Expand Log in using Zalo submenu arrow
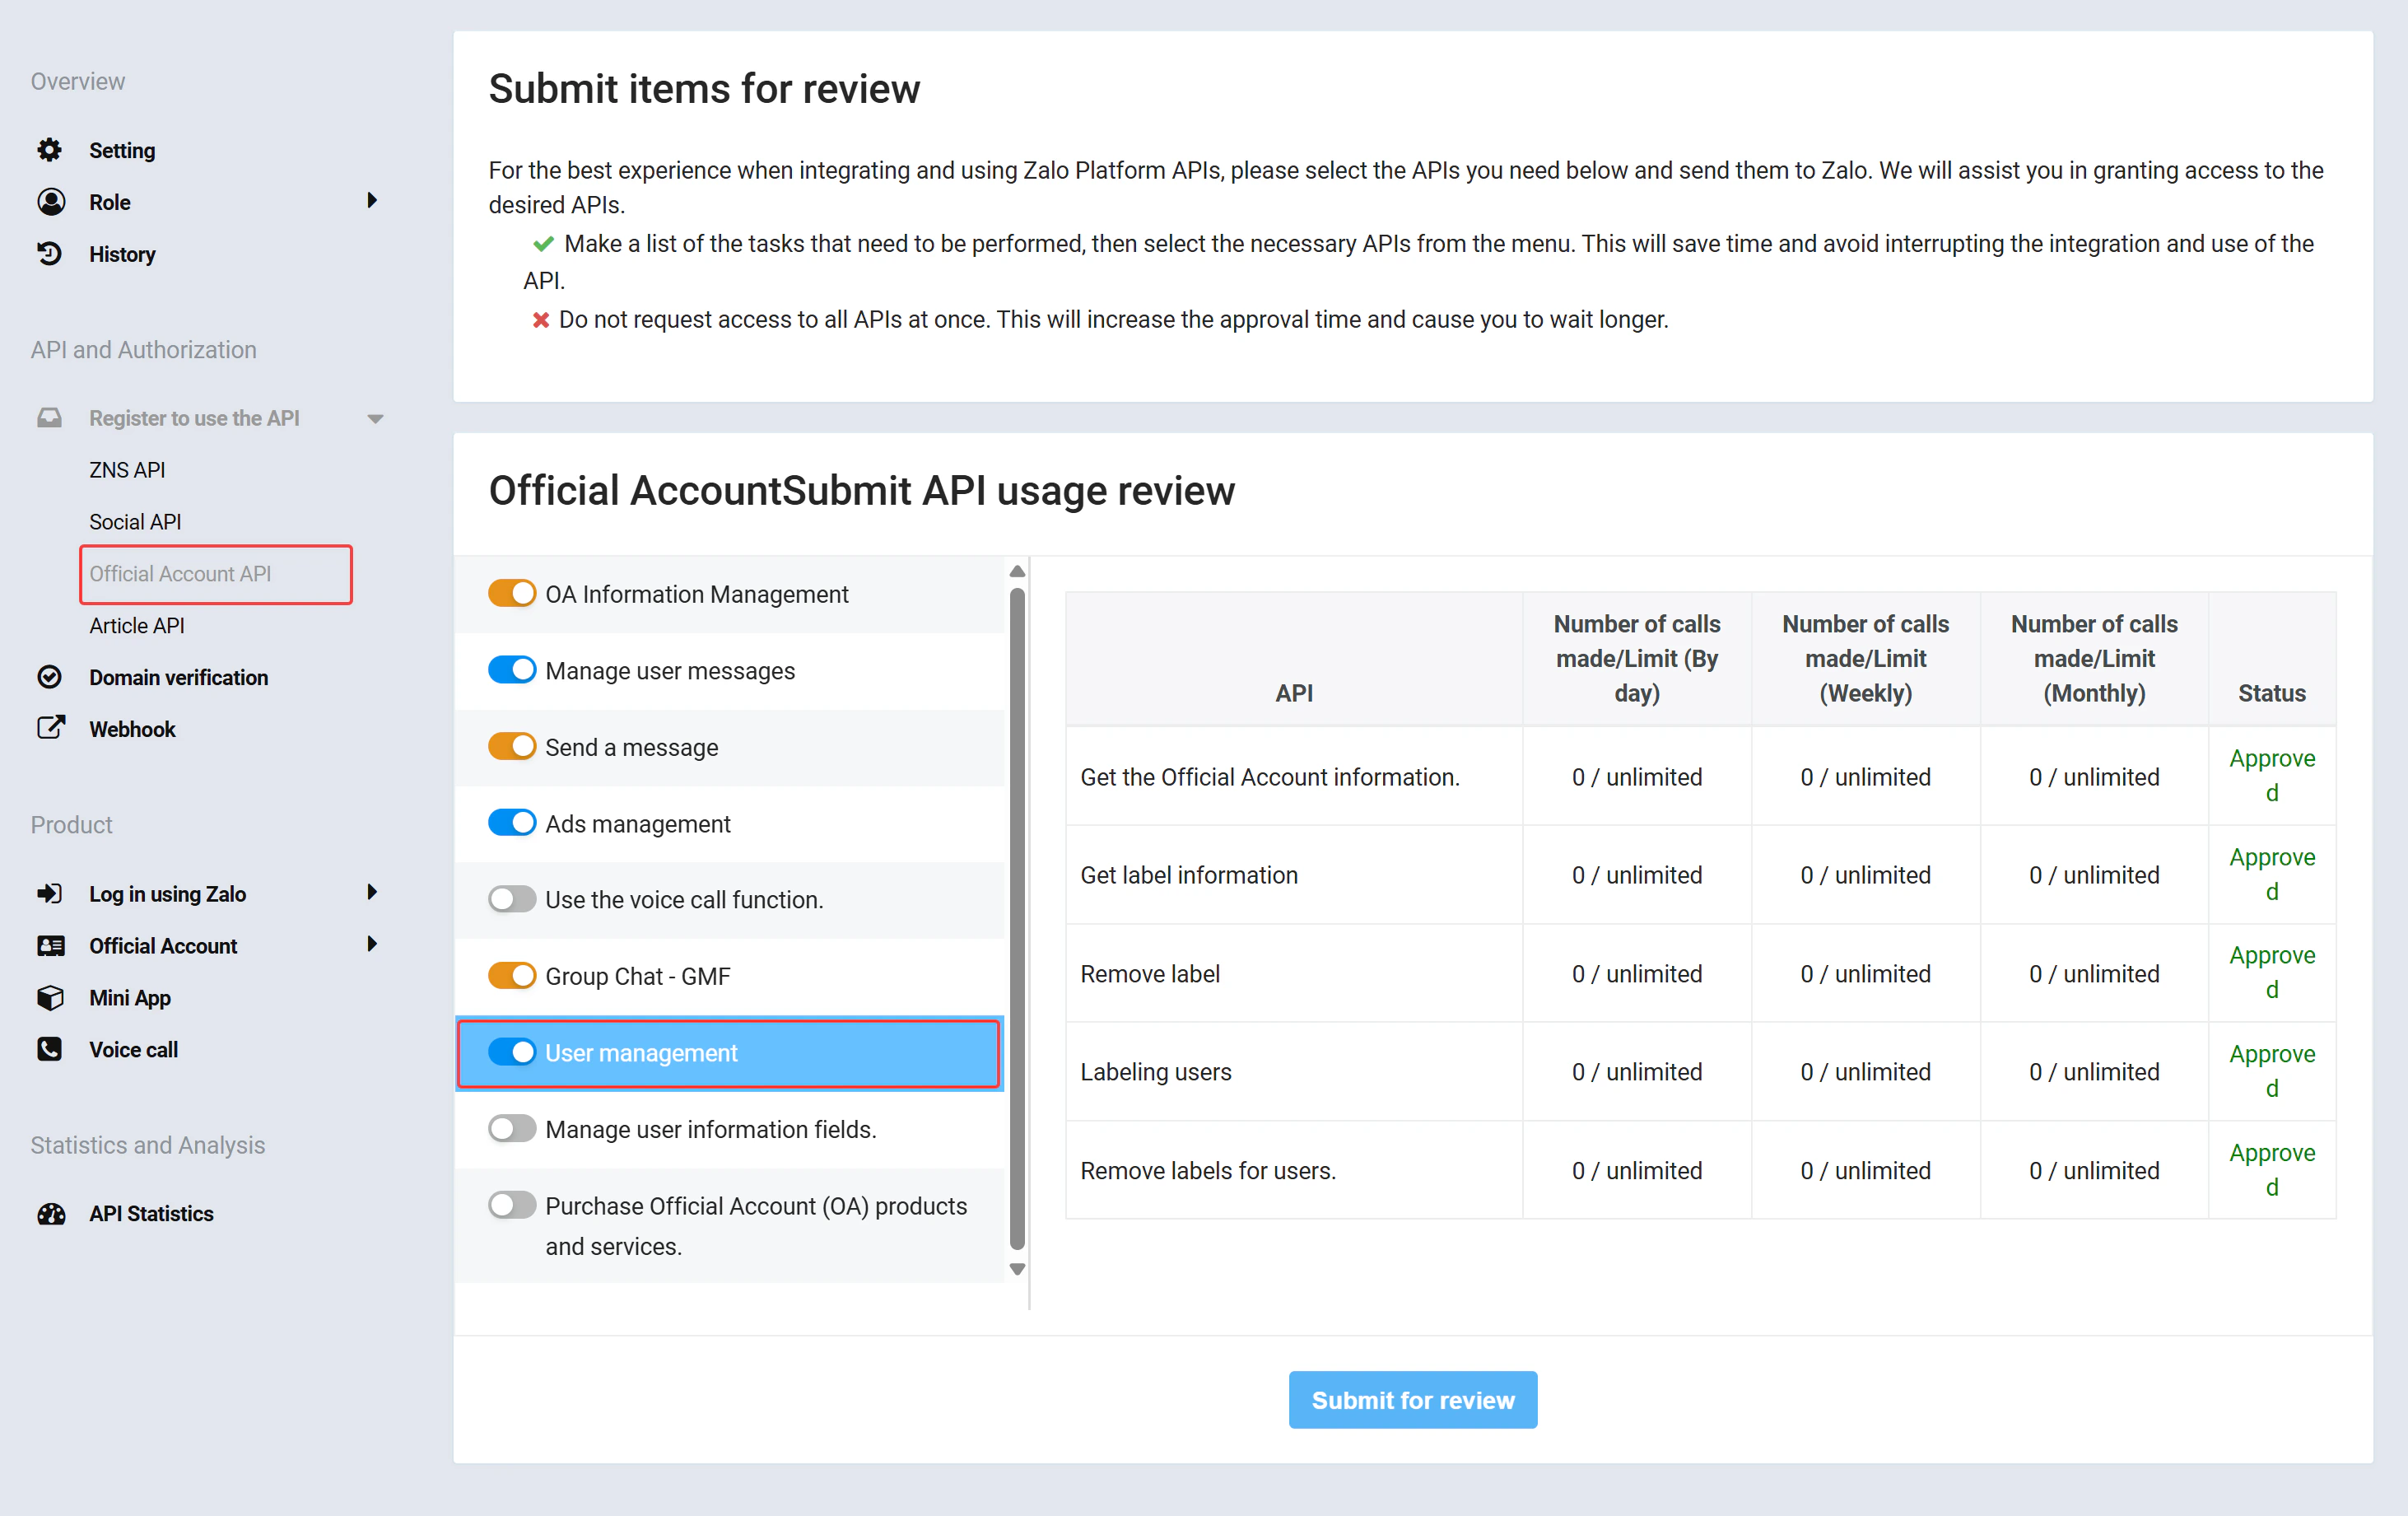The image size is (2408, 1516). (x=372, y=892)
